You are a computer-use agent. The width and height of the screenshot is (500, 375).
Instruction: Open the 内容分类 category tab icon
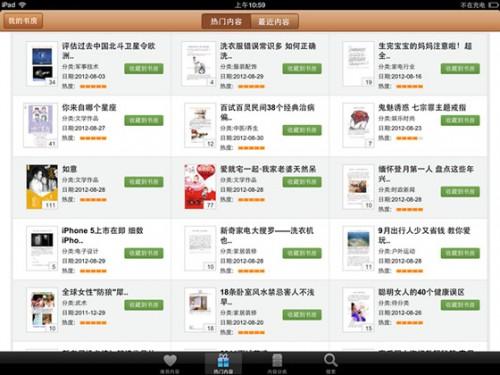(277, 363)
